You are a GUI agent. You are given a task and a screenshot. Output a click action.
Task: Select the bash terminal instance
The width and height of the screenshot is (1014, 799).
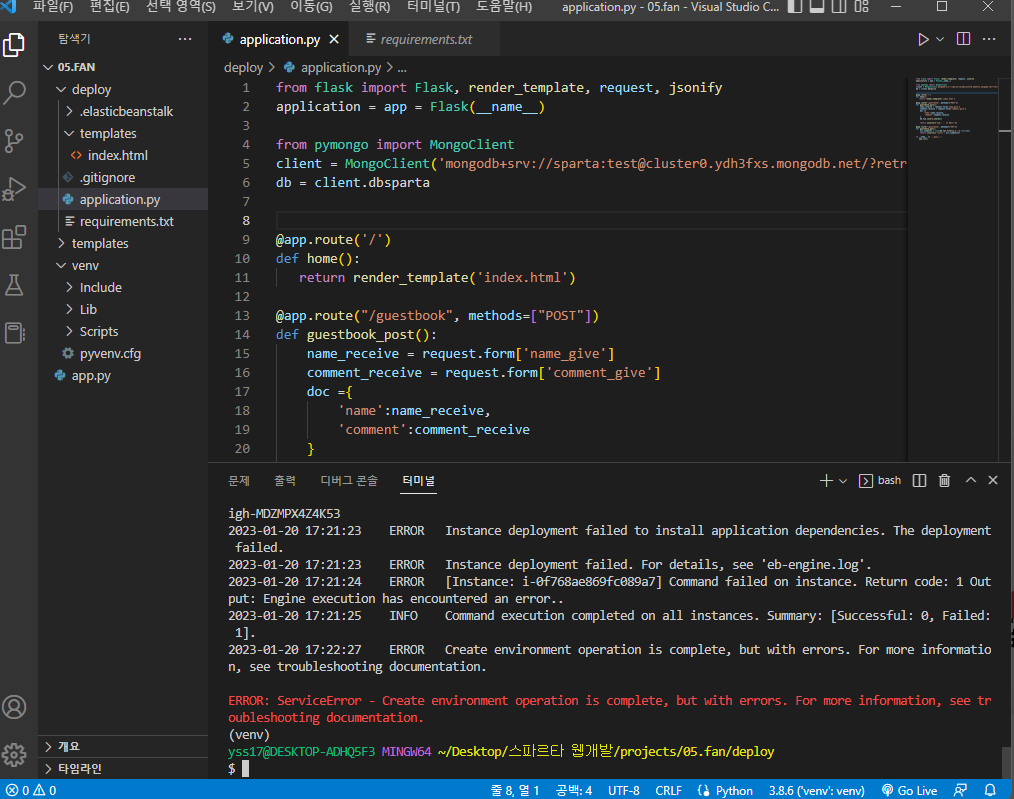pos(880,480)
